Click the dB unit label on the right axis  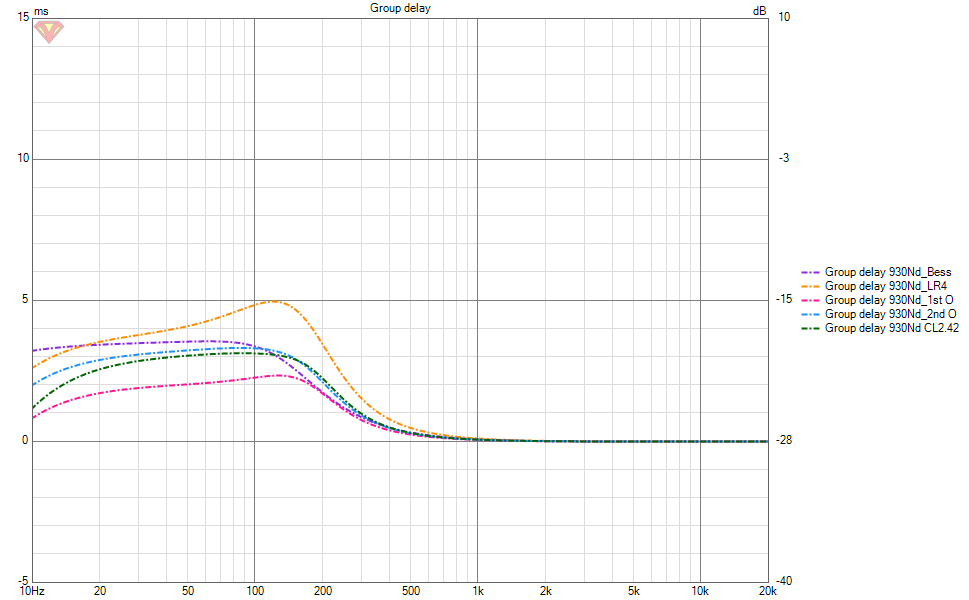click(760, 11)
